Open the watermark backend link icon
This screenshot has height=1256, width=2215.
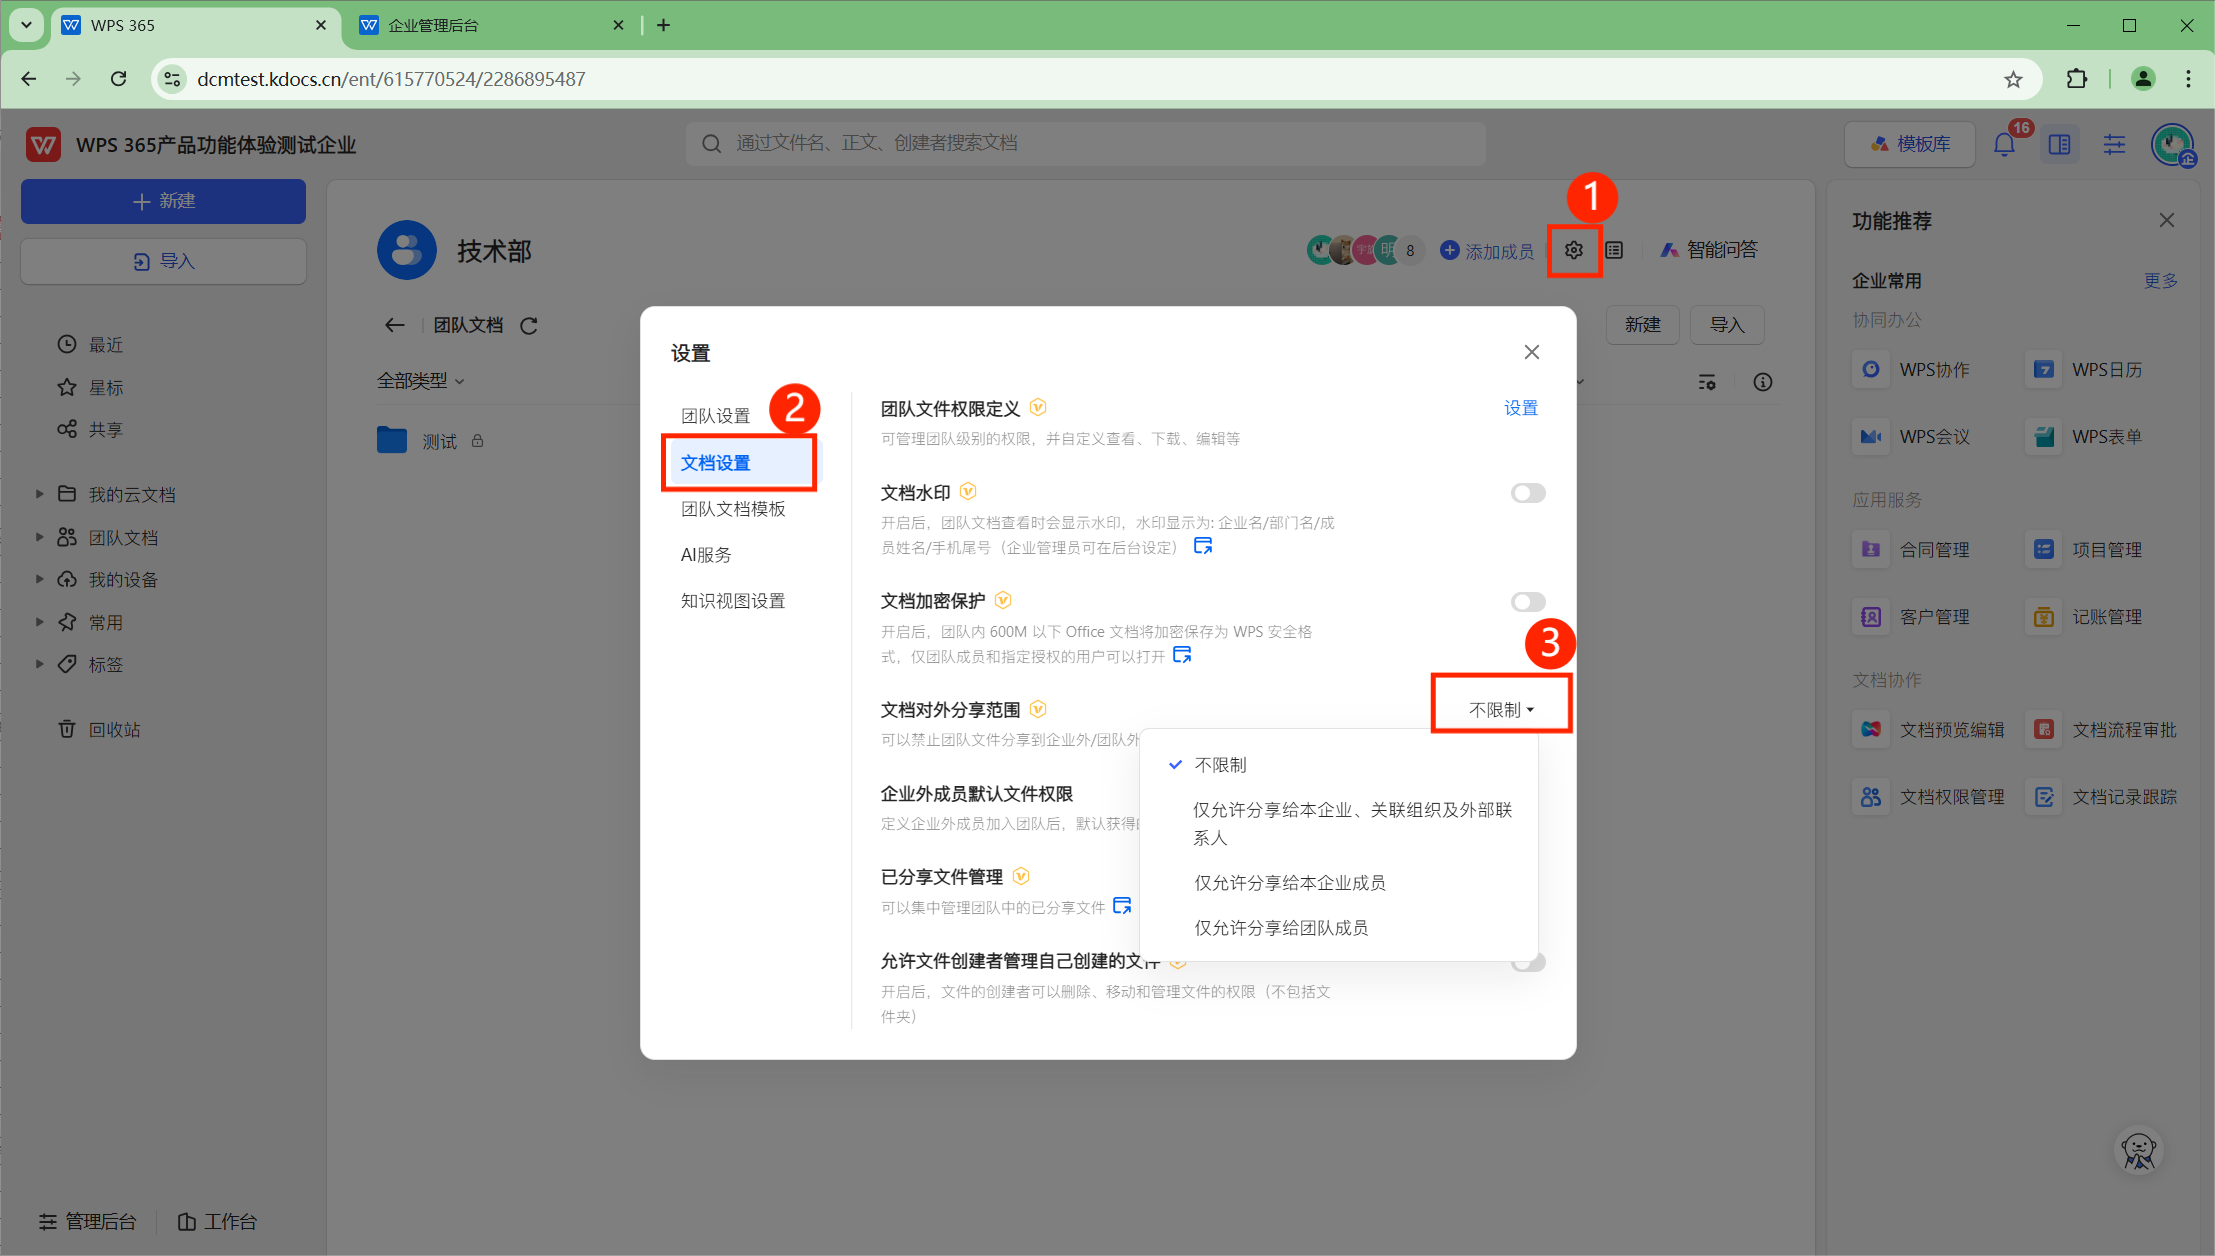1203,546
